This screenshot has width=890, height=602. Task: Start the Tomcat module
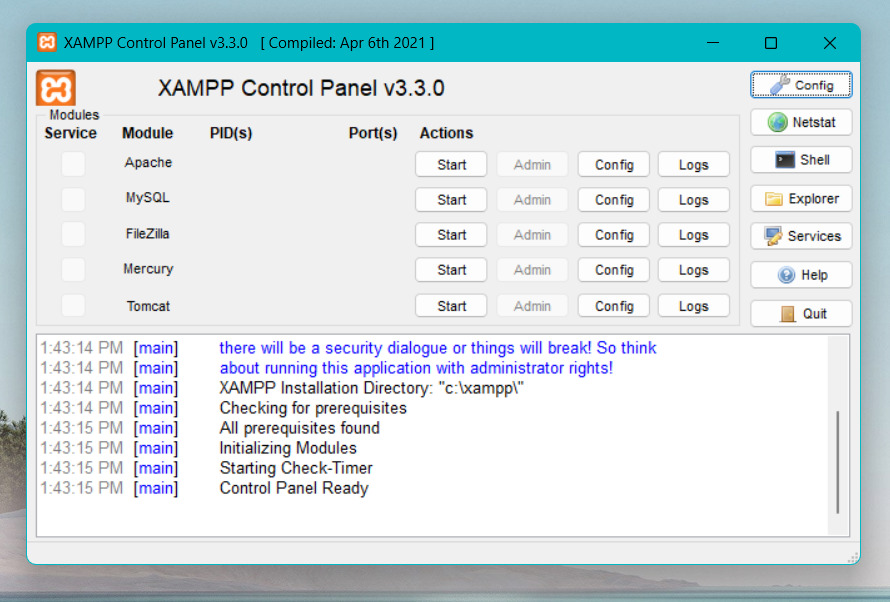[451, 306]
